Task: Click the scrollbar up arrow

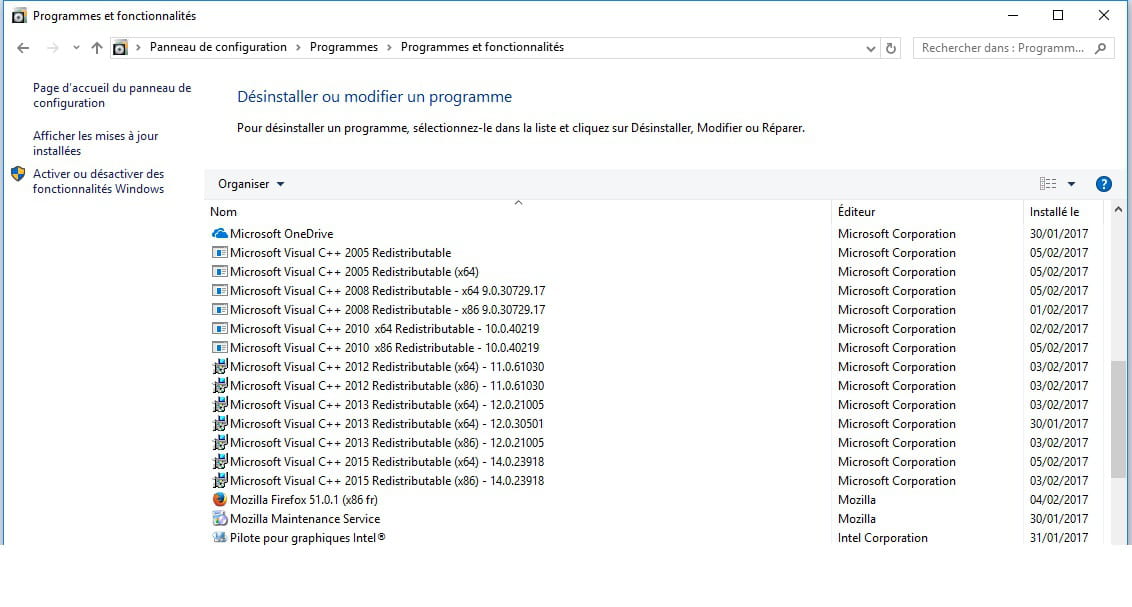Action: [1118, 210]
